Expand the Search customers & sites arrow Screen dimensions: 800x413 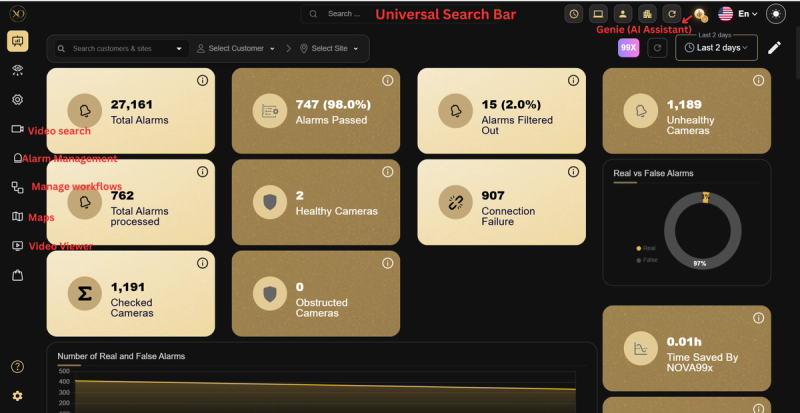click(x=179, y=49)
